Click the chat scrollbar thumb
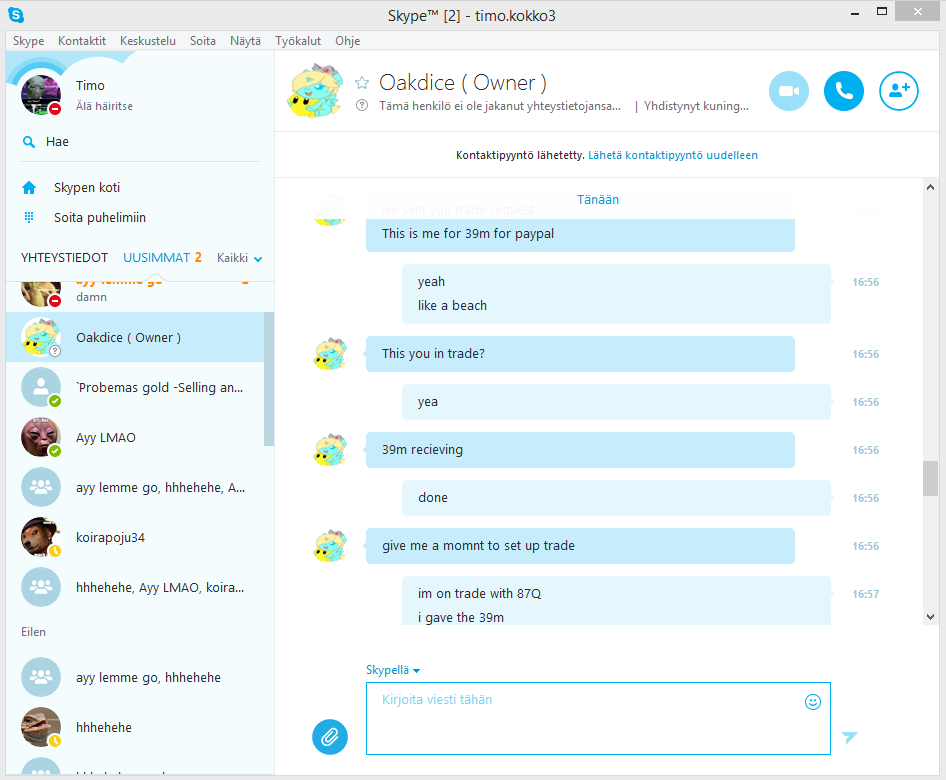Screen dimensions: 946x780 (930, 478)
